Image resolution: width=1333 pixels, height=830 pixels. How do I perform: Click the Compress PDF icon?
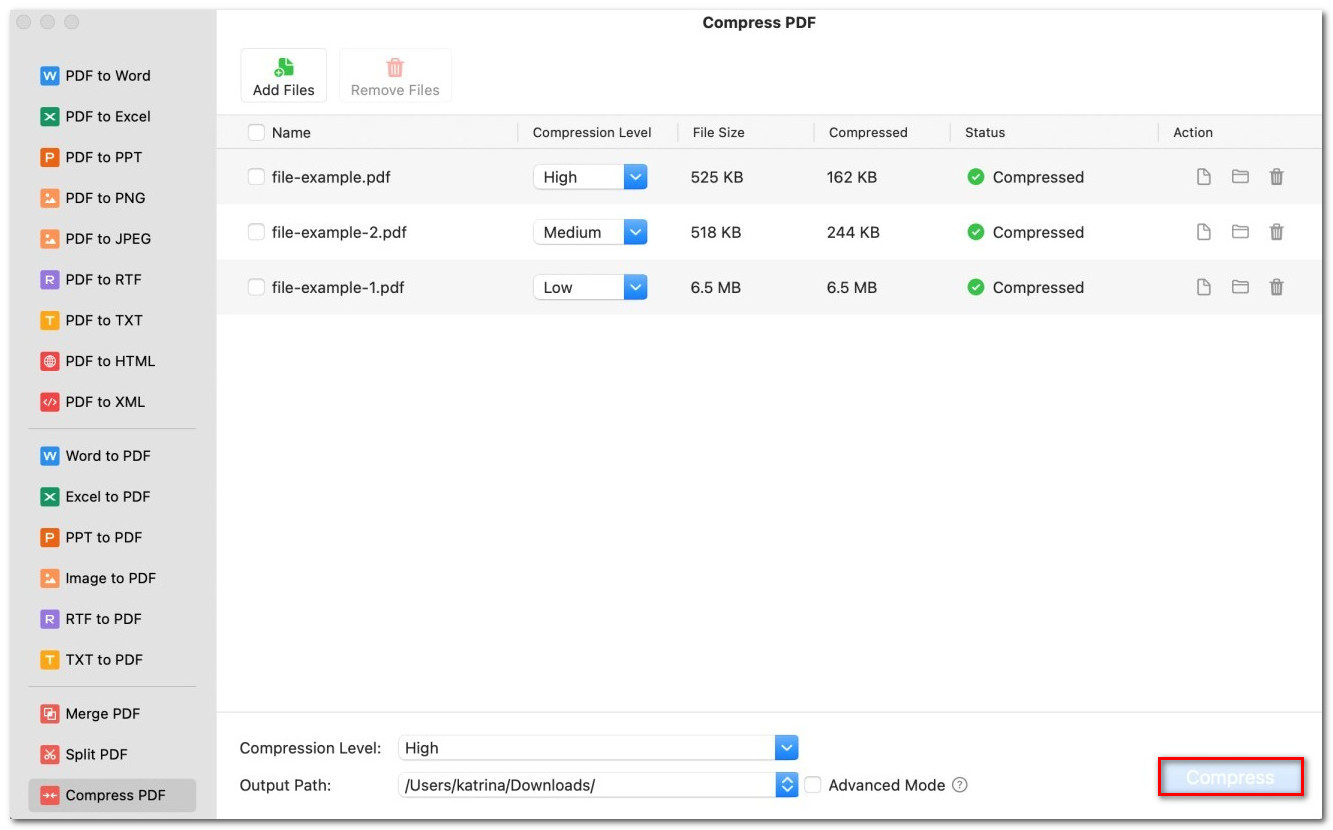50,796
